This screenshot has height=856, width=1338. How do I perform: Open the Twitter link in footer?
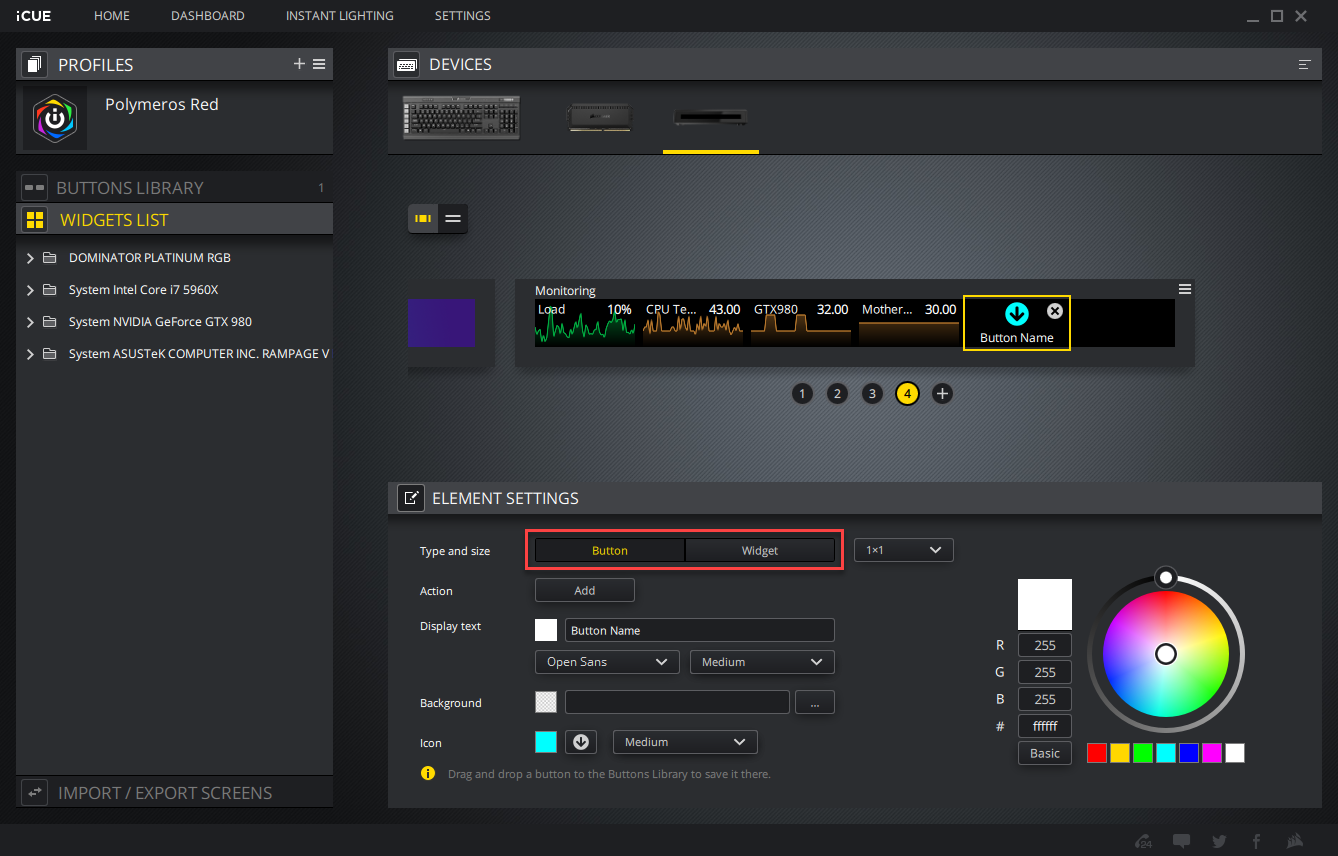[1219, 841]
